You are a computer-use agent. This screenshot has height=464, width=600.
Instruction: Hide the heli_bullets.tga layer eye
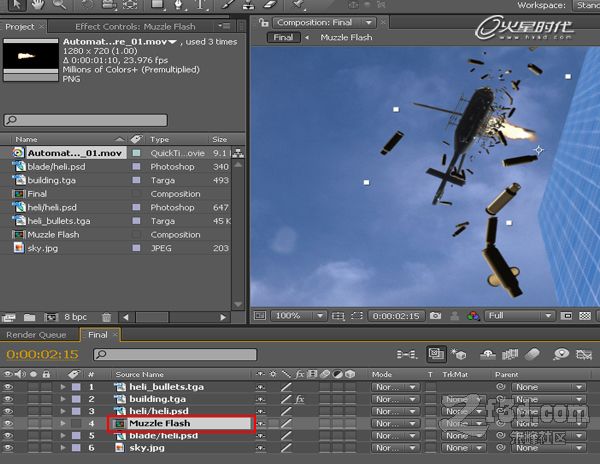pos(8,387)
